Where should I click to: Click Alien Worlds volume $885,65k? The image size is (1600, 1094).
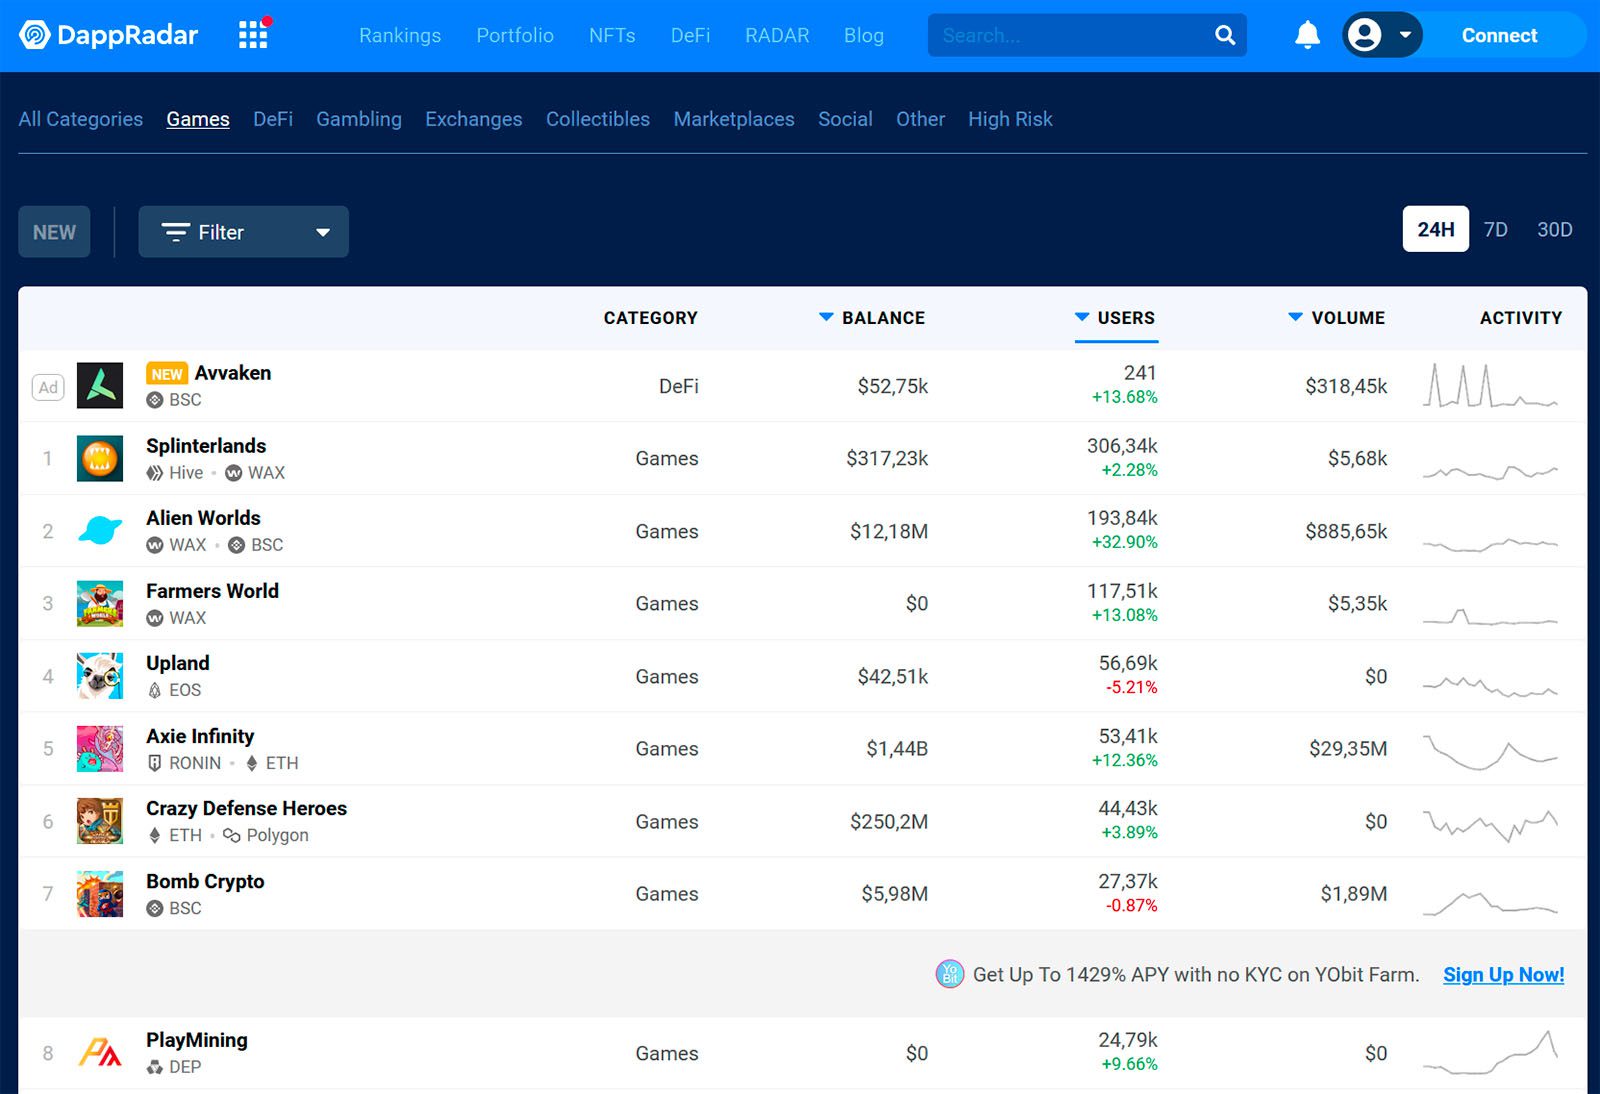pos(1346,531)
